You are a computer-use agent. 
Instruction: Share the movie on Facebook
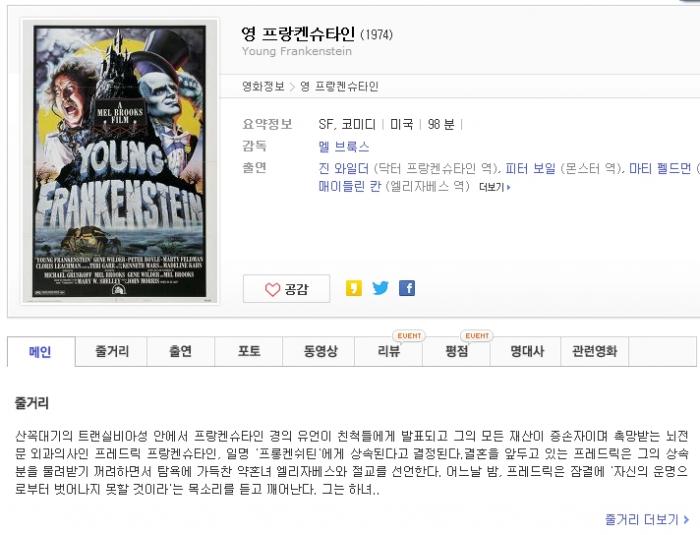pos(407,288)
